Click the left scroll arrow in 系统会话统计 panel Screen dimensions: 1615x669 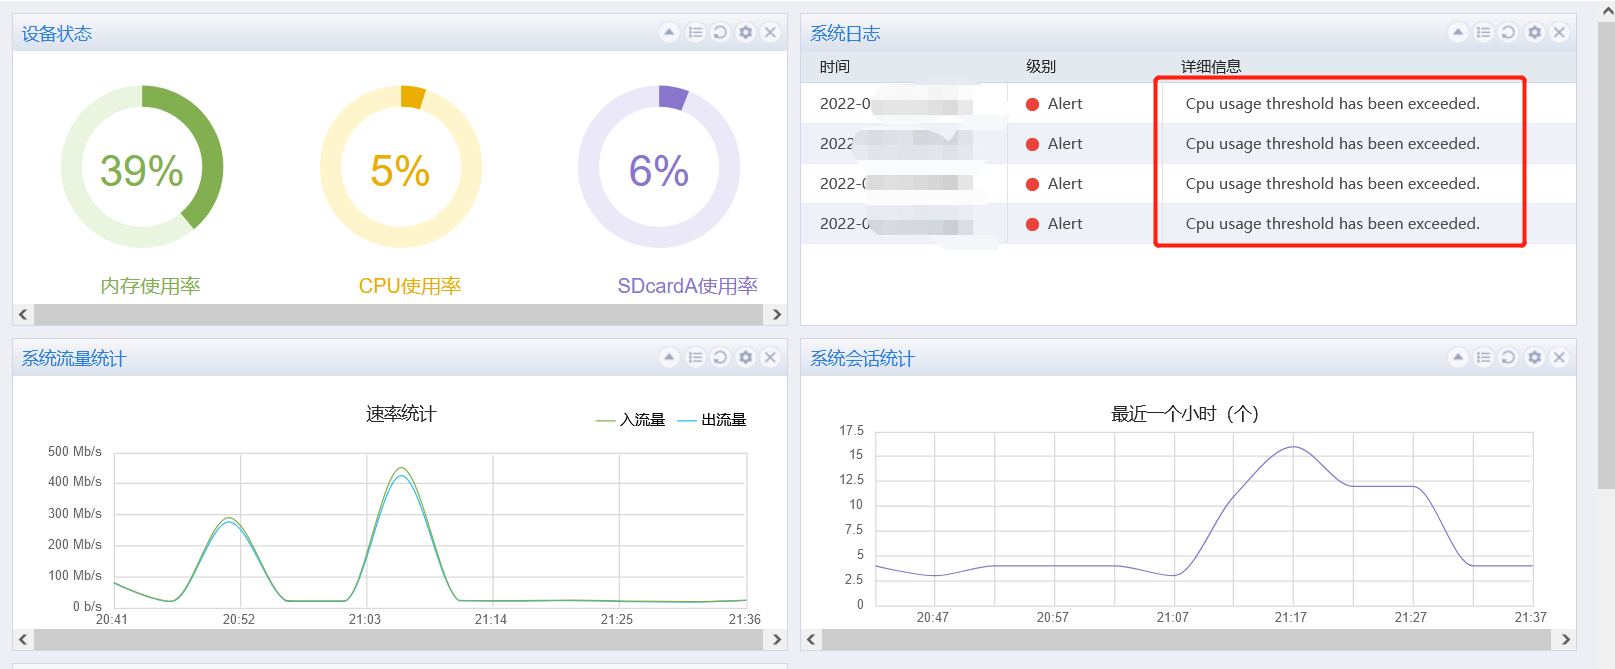811,639
